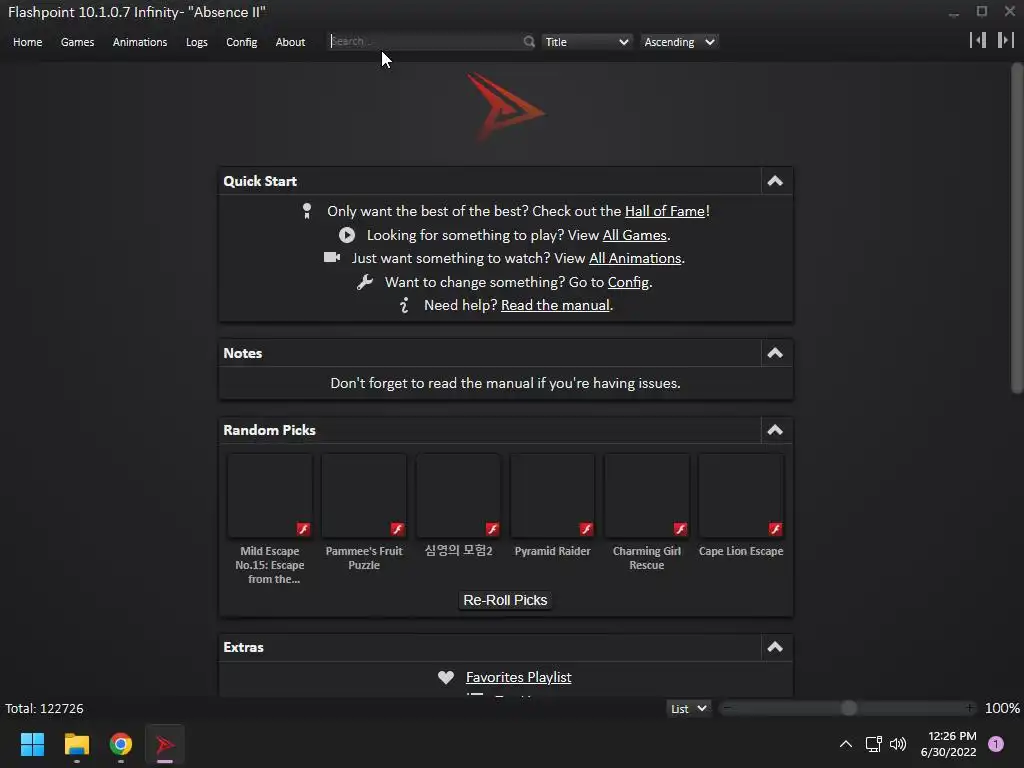
Task: Collapse the Quick Start section
Action: coord(775,181)
